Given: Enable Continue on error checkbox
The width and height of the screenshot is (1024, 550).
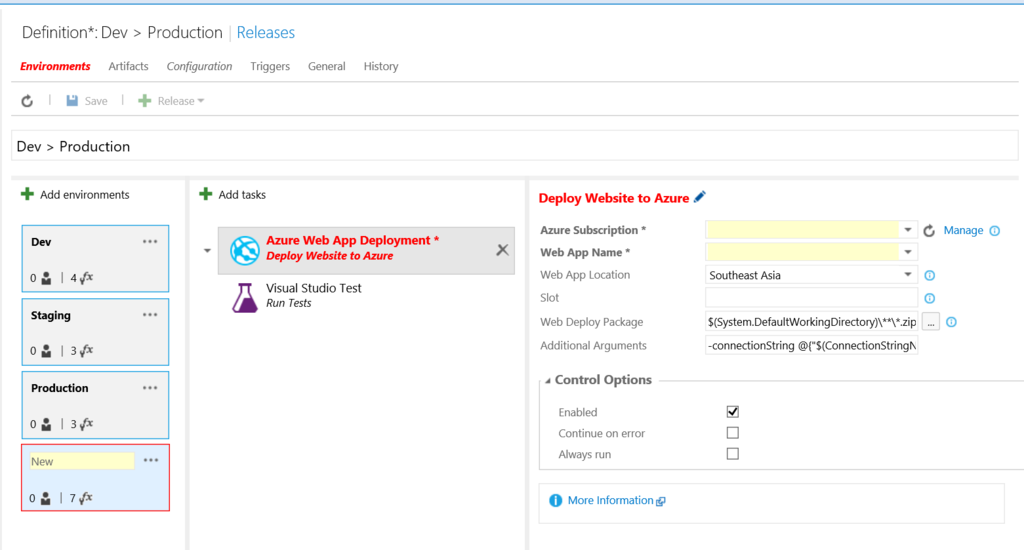Looking at the screenshot, I should coord(733,432).
